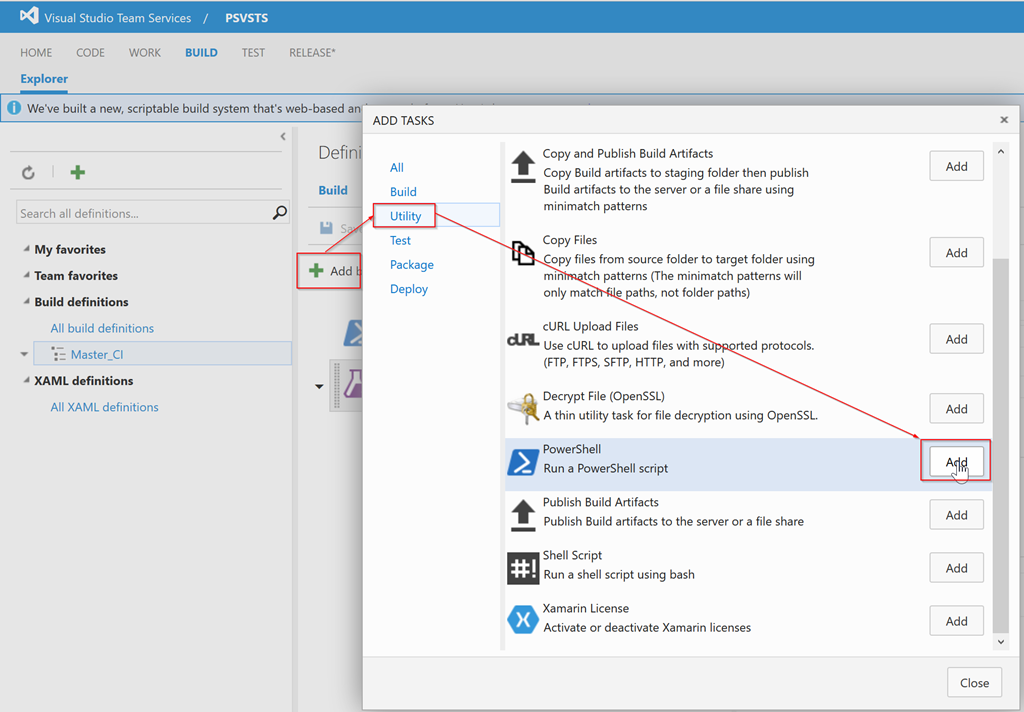This screenshot has height=712, width=1024.
Task: Click the refresh definitions icon
Action: click(28, 173)
